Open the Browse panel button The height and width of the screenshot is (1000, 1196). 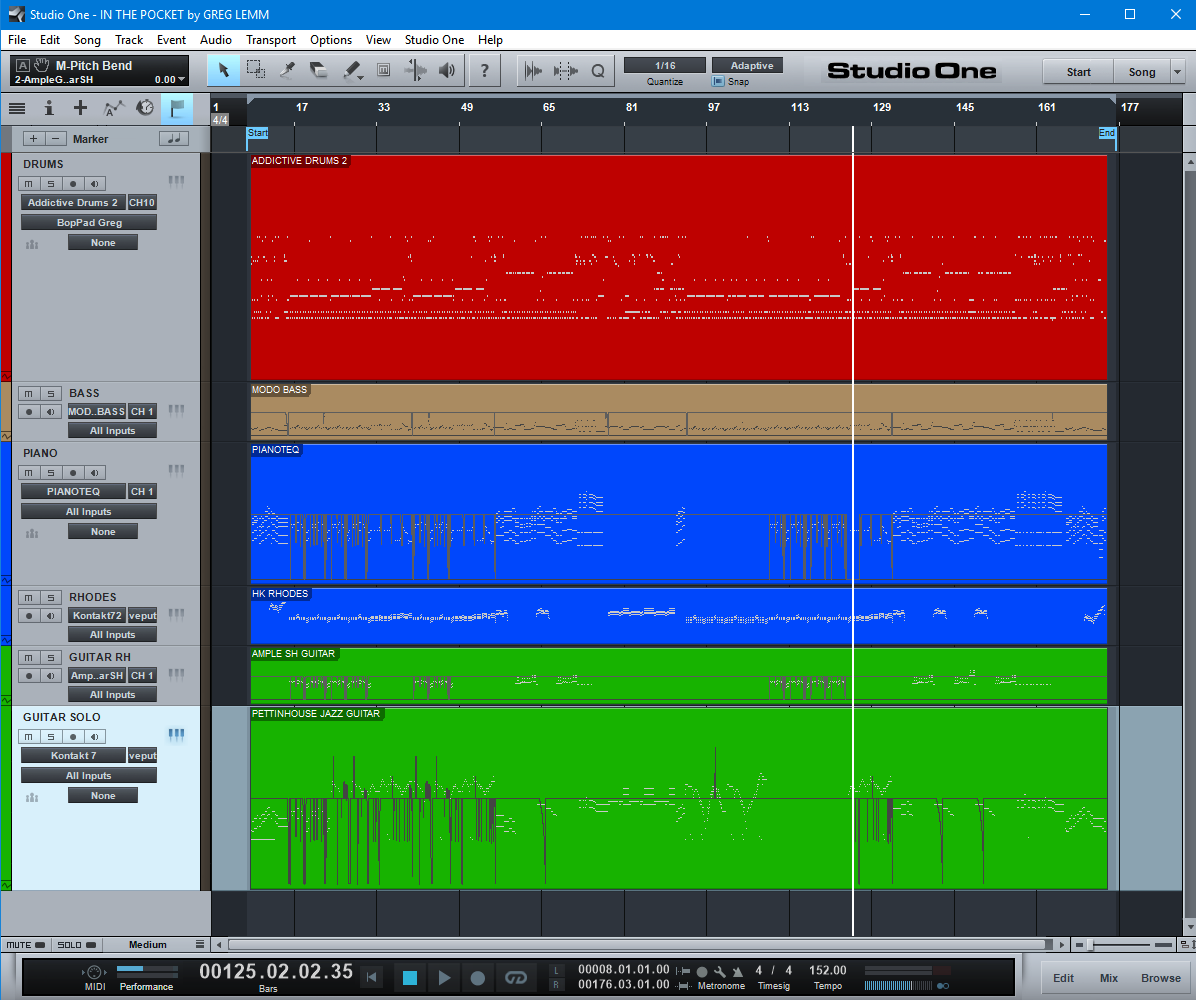tap(1160, 978)
